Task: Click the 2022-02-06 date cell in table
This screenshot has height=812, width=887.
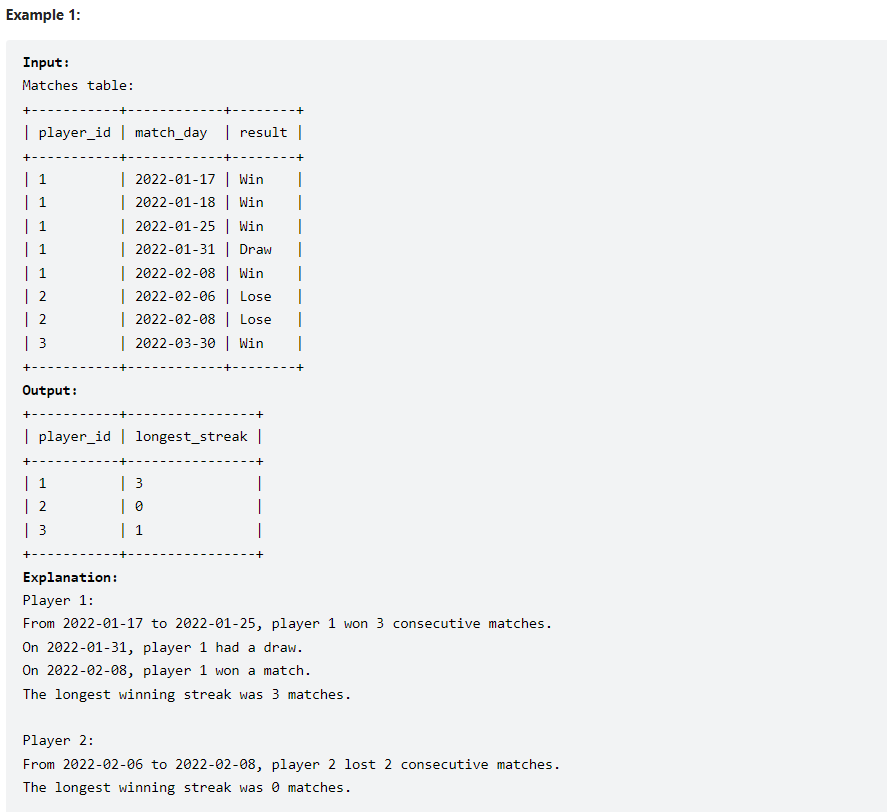Action: tap(175, 297)
